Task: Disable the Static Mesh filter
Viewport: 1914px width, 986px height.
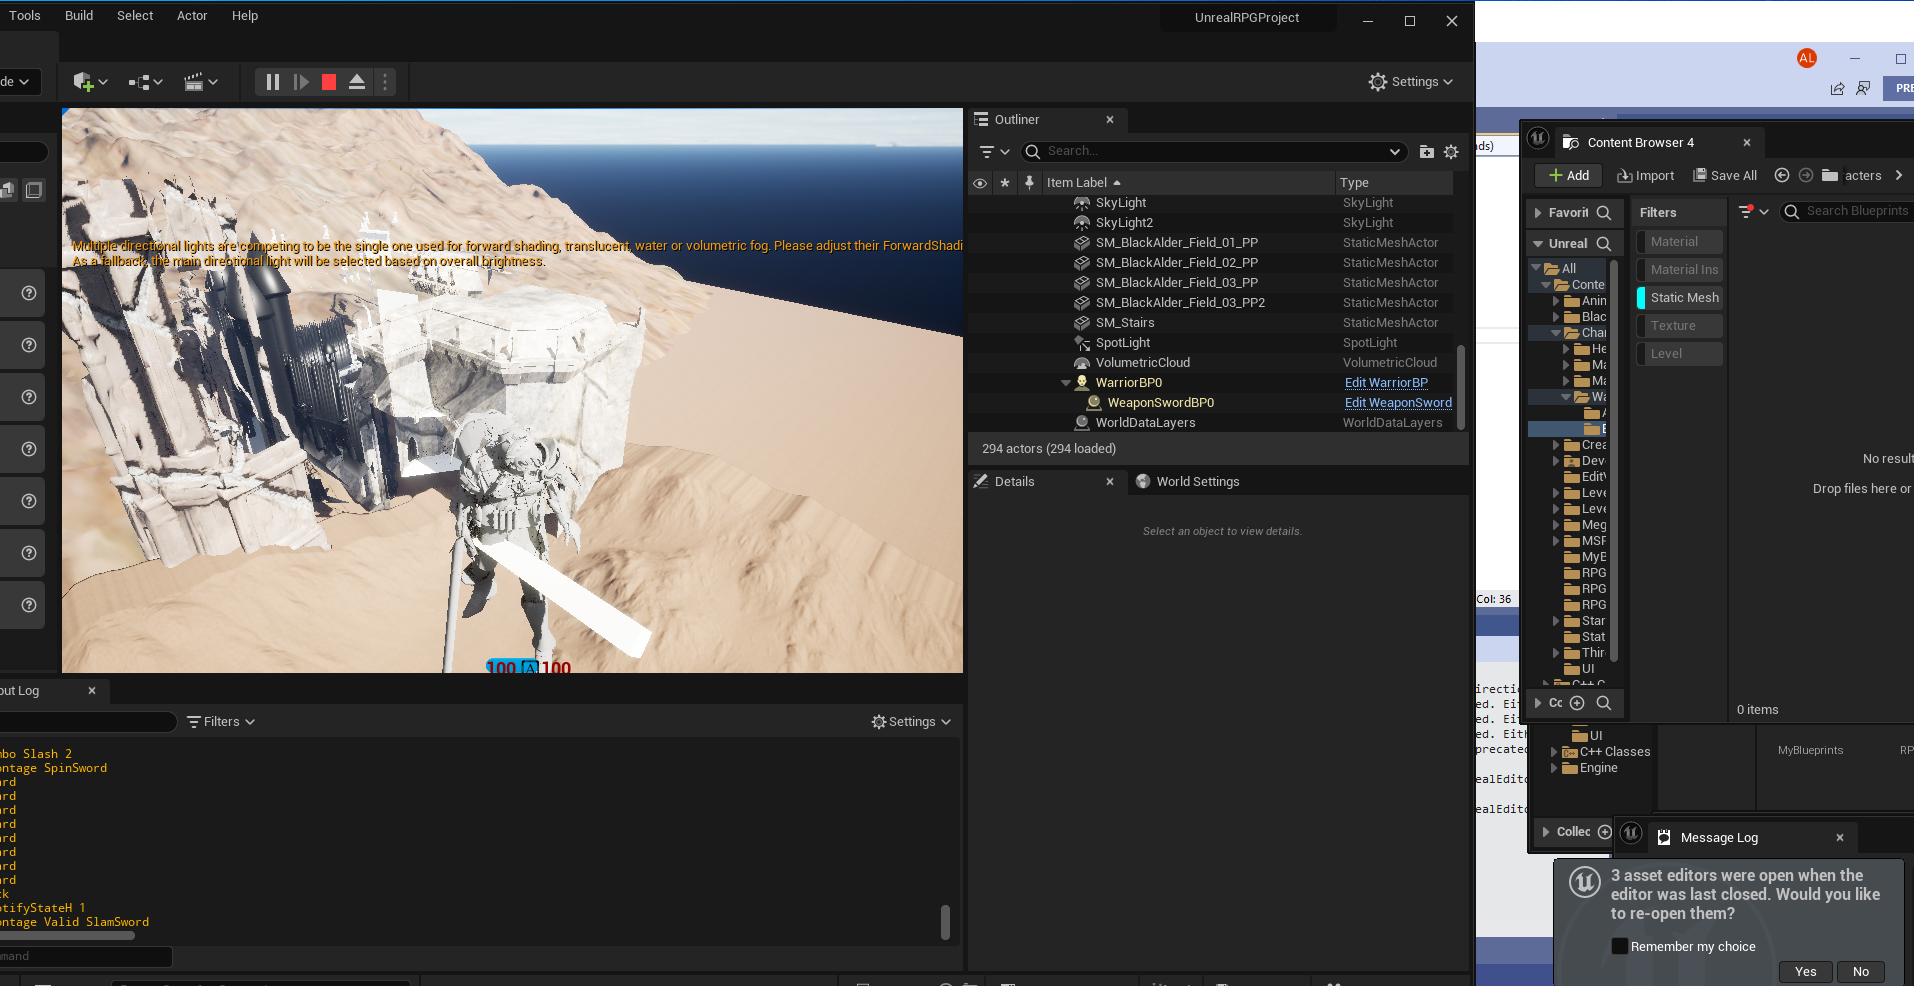Action: (1679, 298)
